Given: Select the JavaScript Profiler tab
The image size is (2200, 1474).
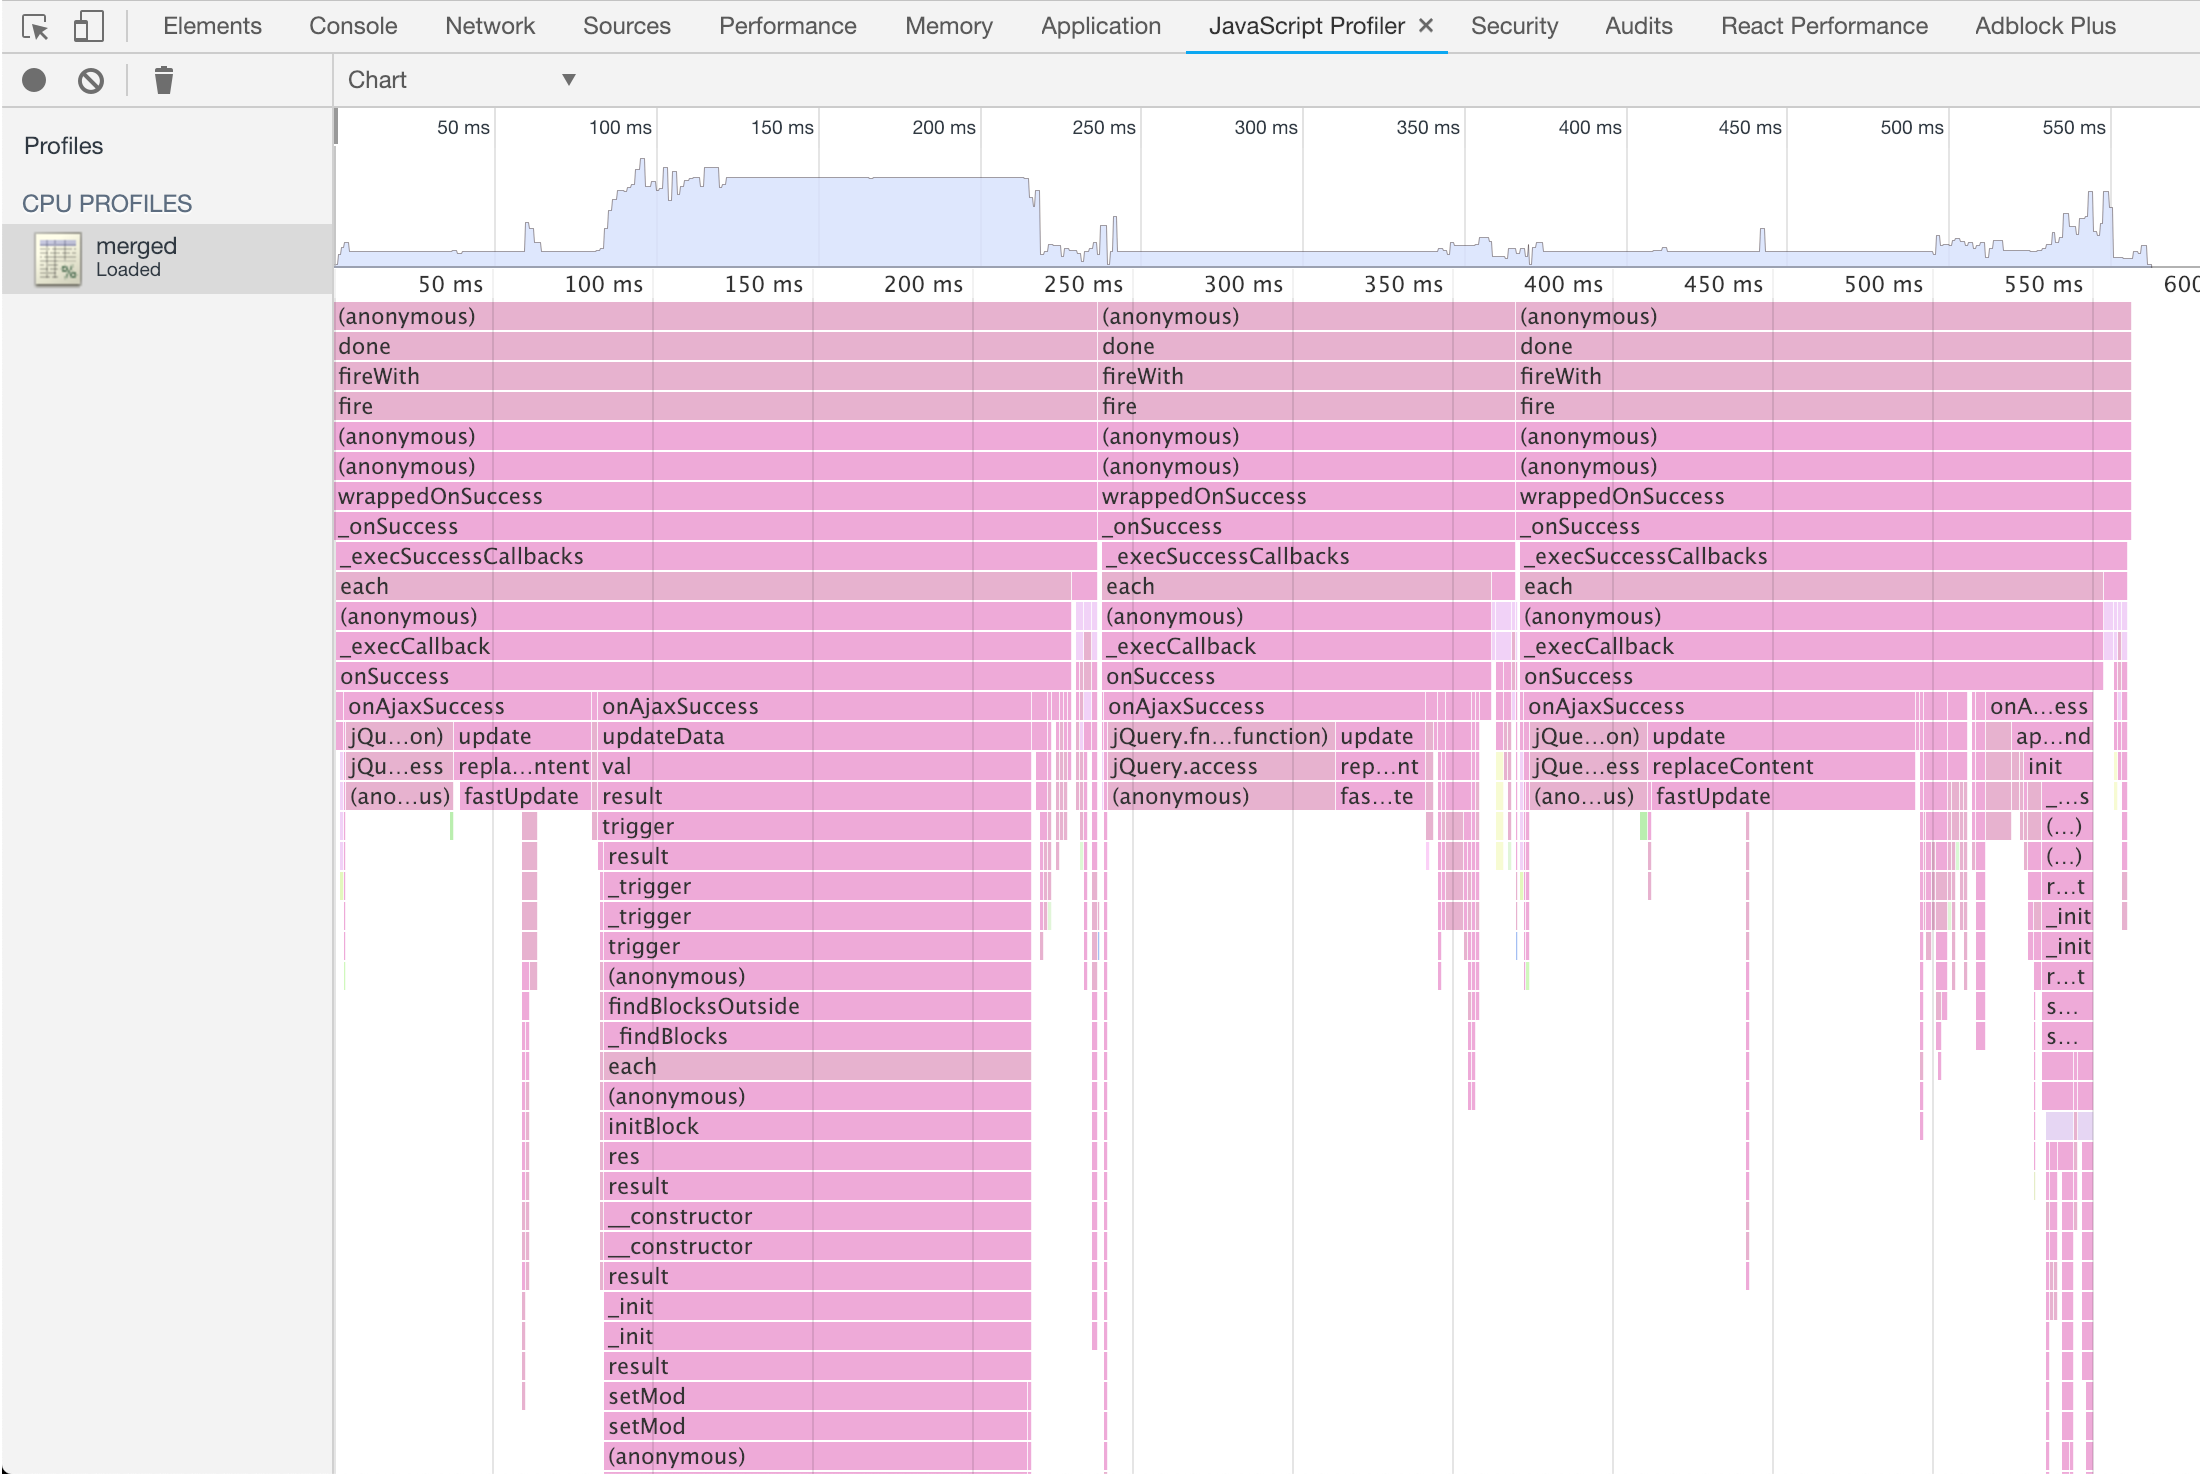Looking at the screenshot, I should 1306,26.
